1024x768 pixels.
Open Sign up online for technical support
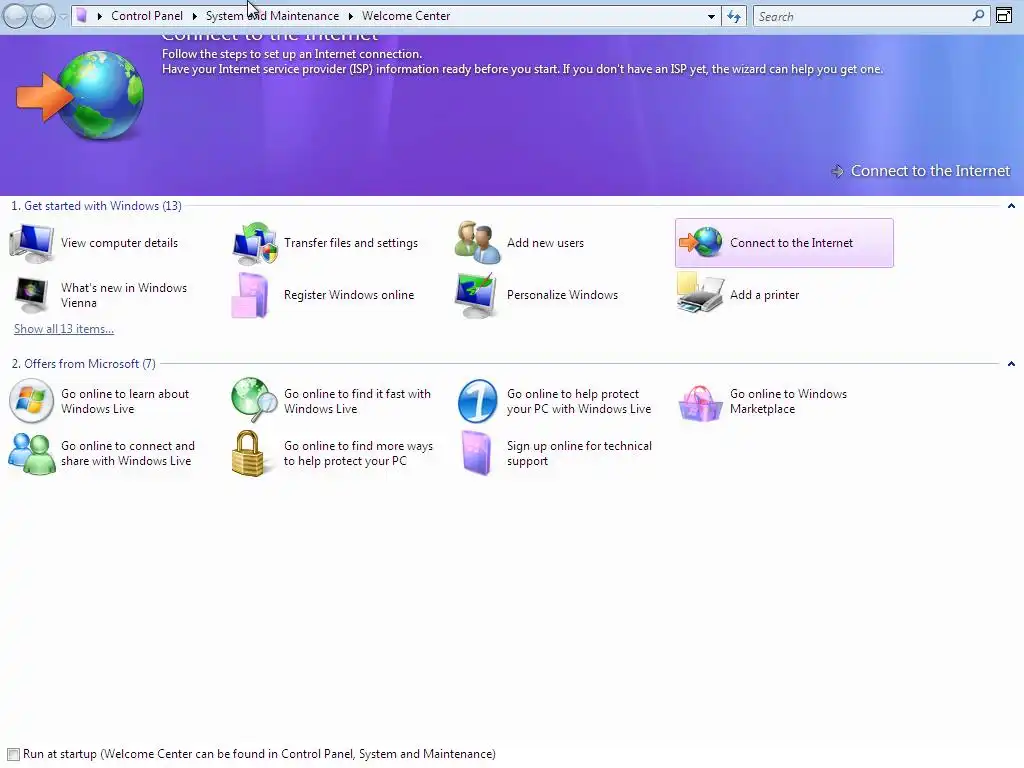click(579, 454)
